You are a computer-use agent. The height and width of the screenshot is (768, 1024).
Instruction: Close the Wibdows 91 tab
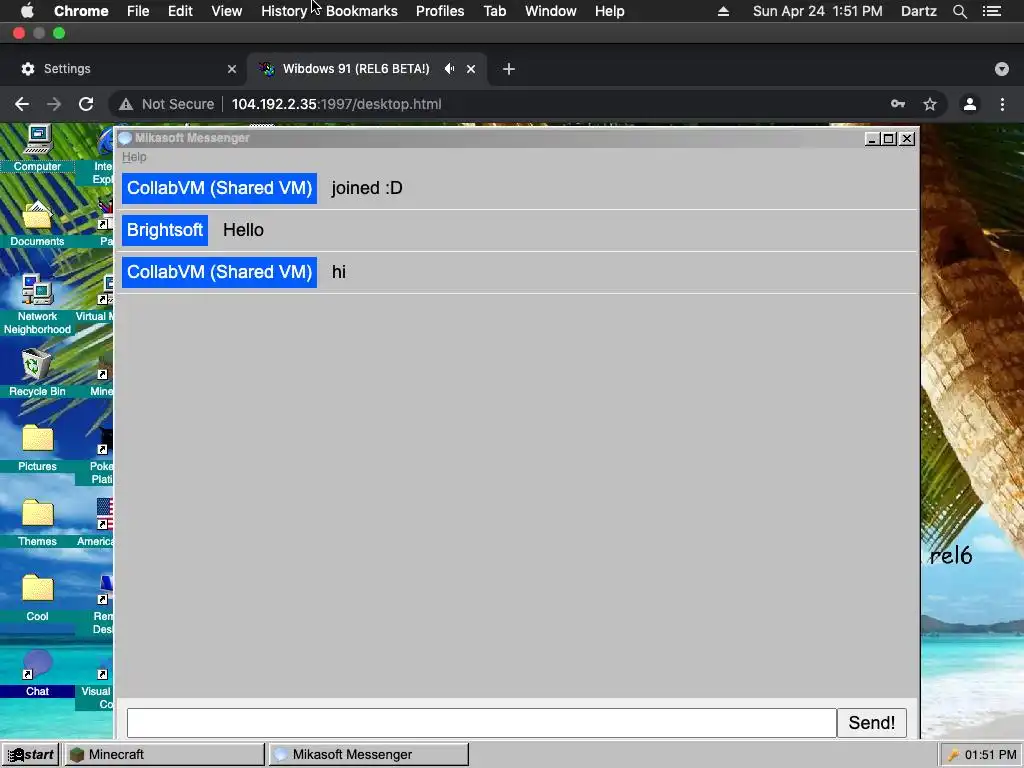[x=471, y=69]
